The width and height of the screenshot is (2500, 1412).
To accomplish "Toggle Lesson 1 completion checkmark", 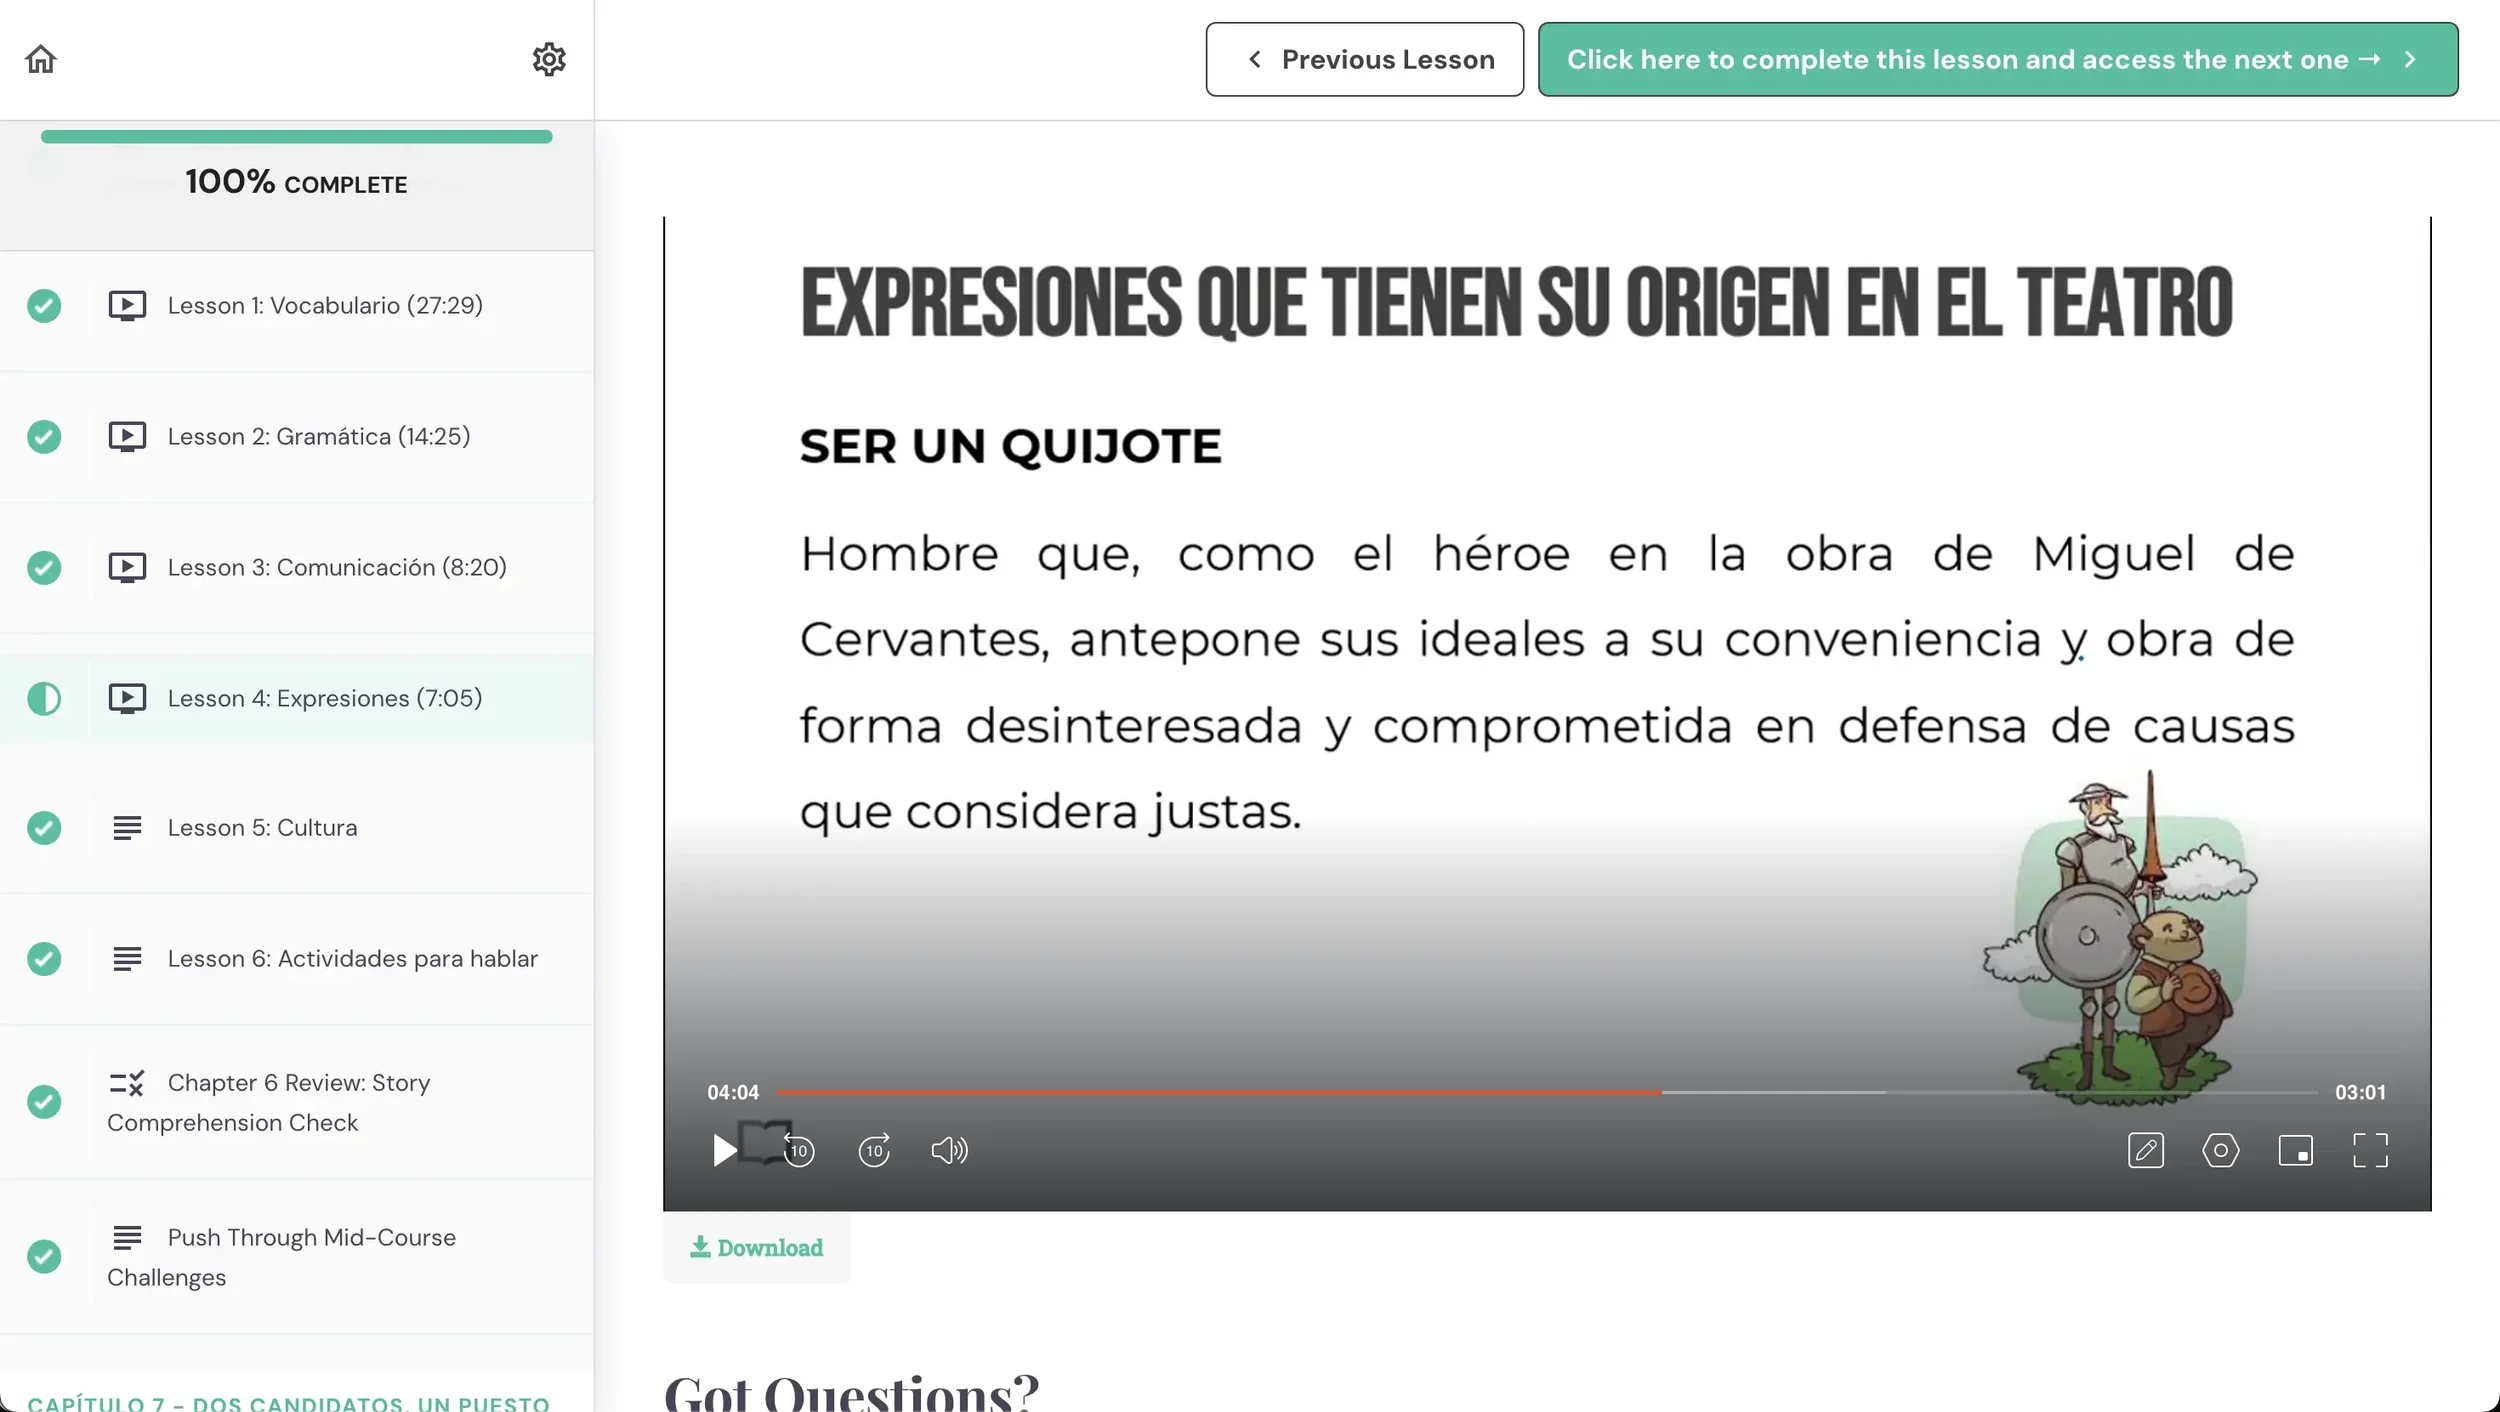I will (x=44, y=305).
